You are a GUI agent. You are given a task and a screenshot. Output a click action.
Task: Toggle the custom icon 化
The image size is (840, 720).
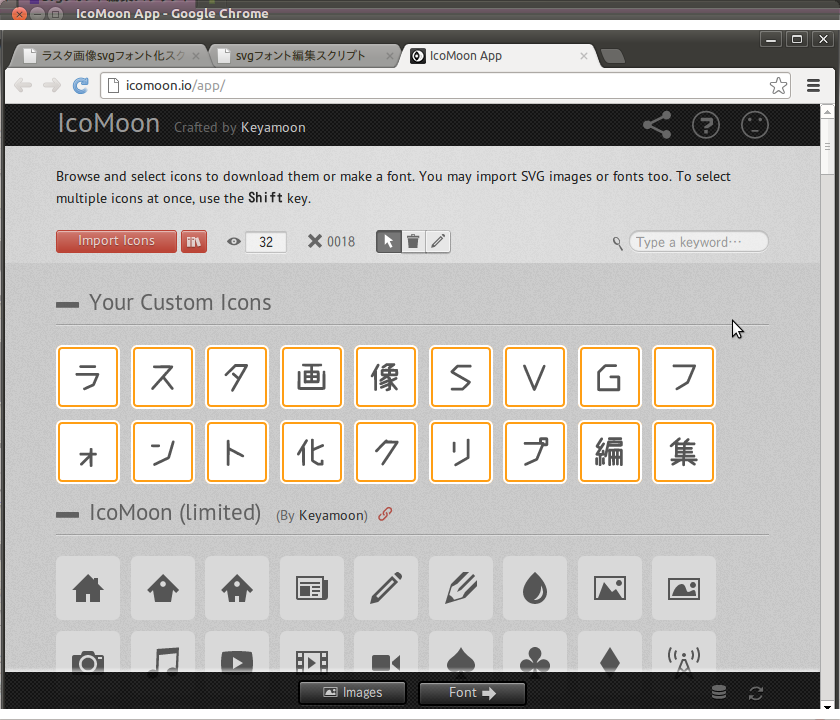[x=311, y=452]
